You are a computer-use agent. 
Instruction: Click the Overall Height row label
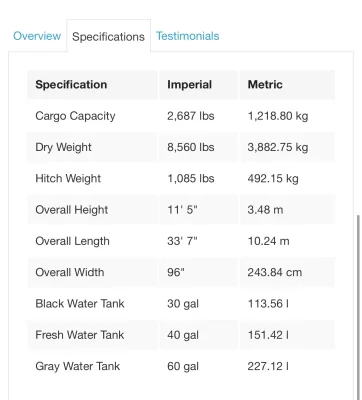pyautogui.click(x=72, y=210)
